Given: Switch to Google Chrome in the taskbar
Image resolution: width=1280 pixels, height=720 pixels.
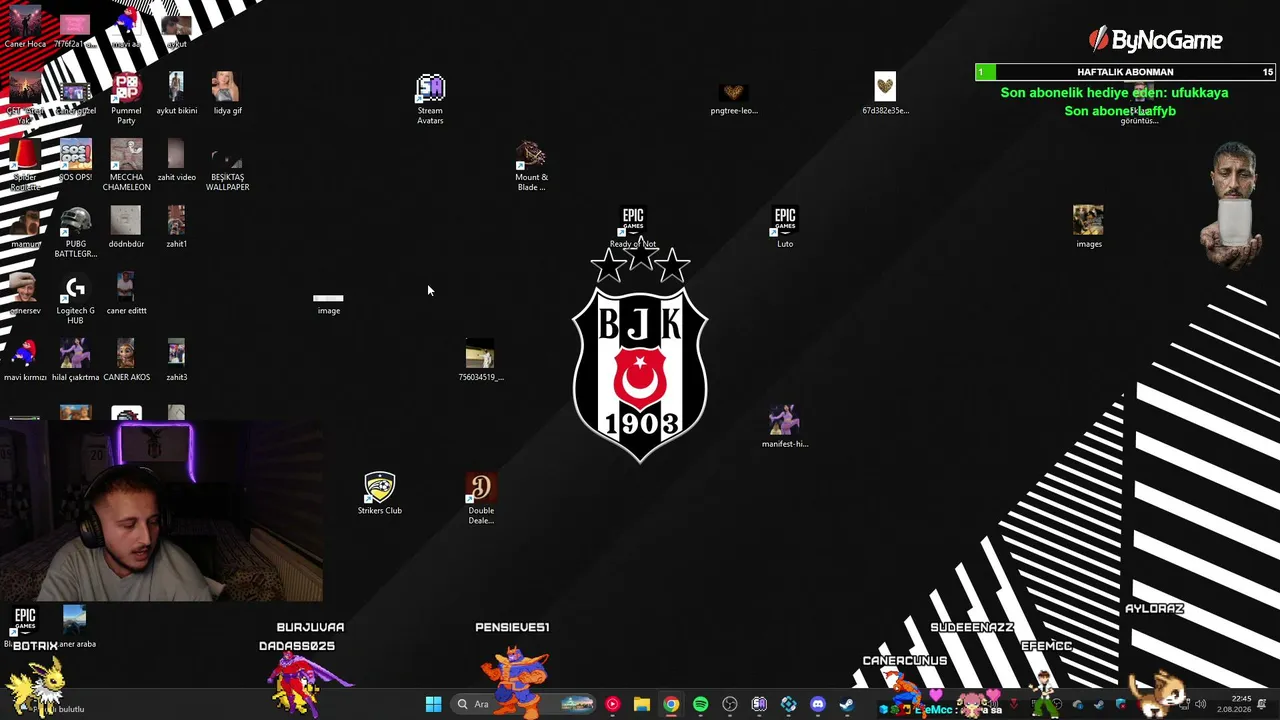Looking at the screenshot, I should pos(671,704).
